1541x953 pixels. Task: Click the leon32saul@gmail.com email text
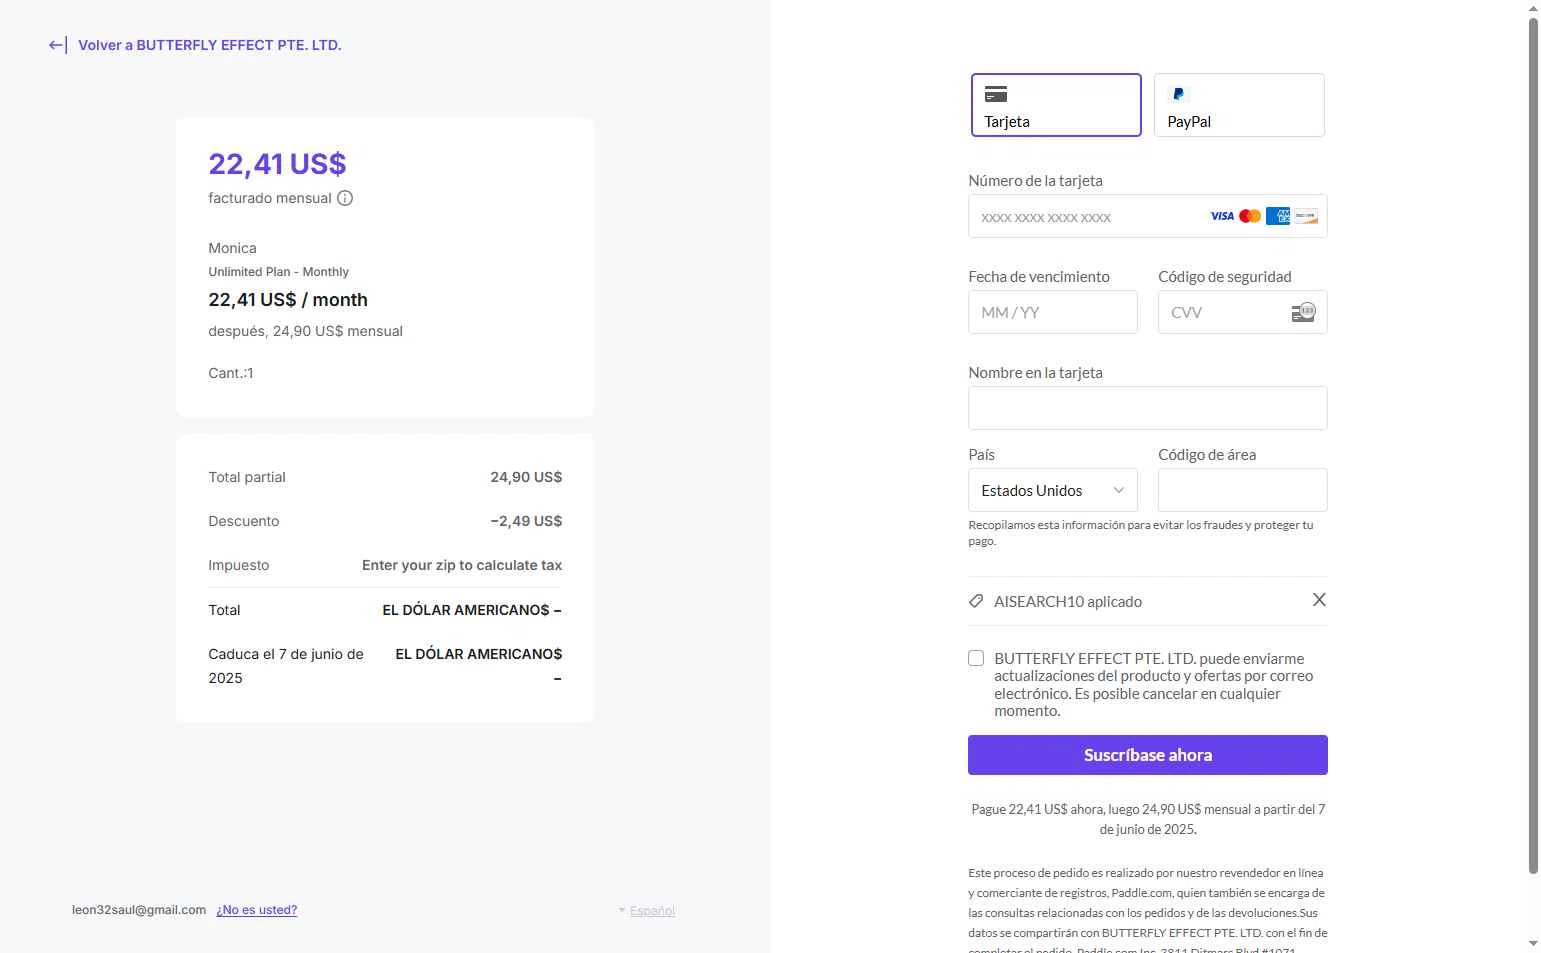139,910
